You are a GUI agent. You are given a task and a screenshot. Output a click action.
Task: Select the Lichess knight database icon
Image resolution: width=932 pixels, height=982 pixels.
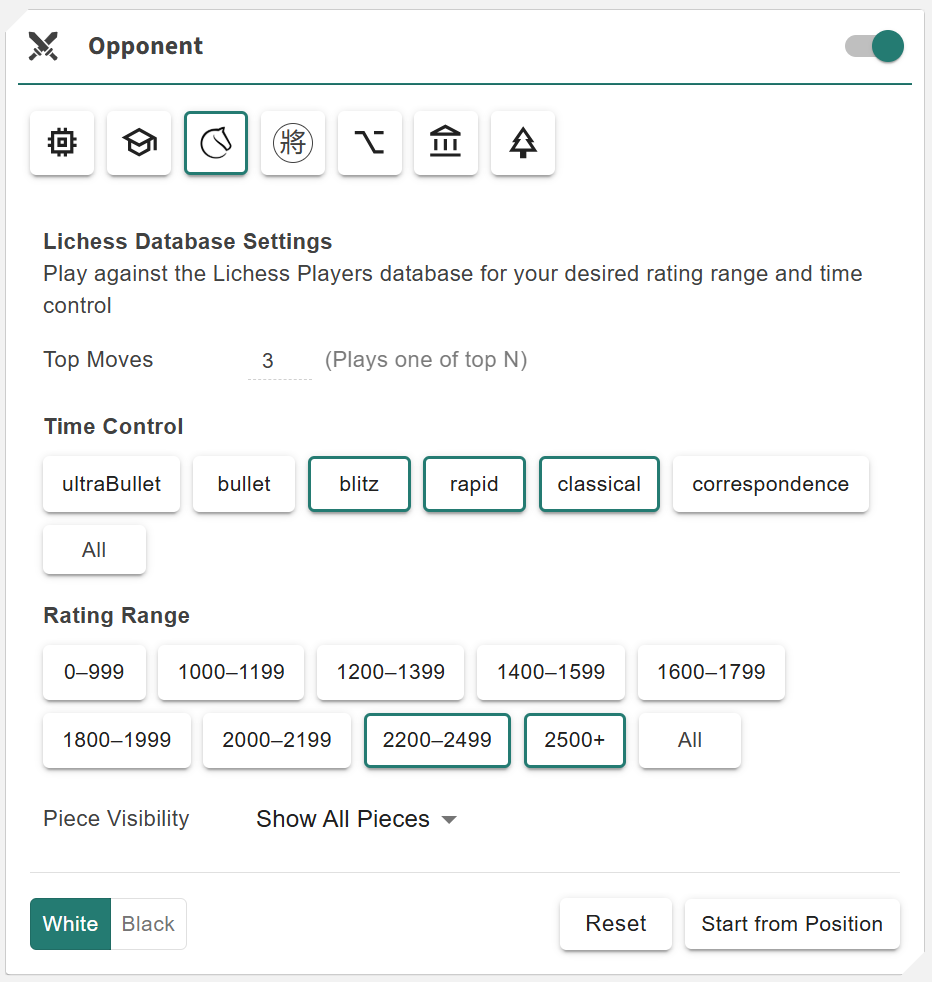pyautogui.click(x=216, y=143)
